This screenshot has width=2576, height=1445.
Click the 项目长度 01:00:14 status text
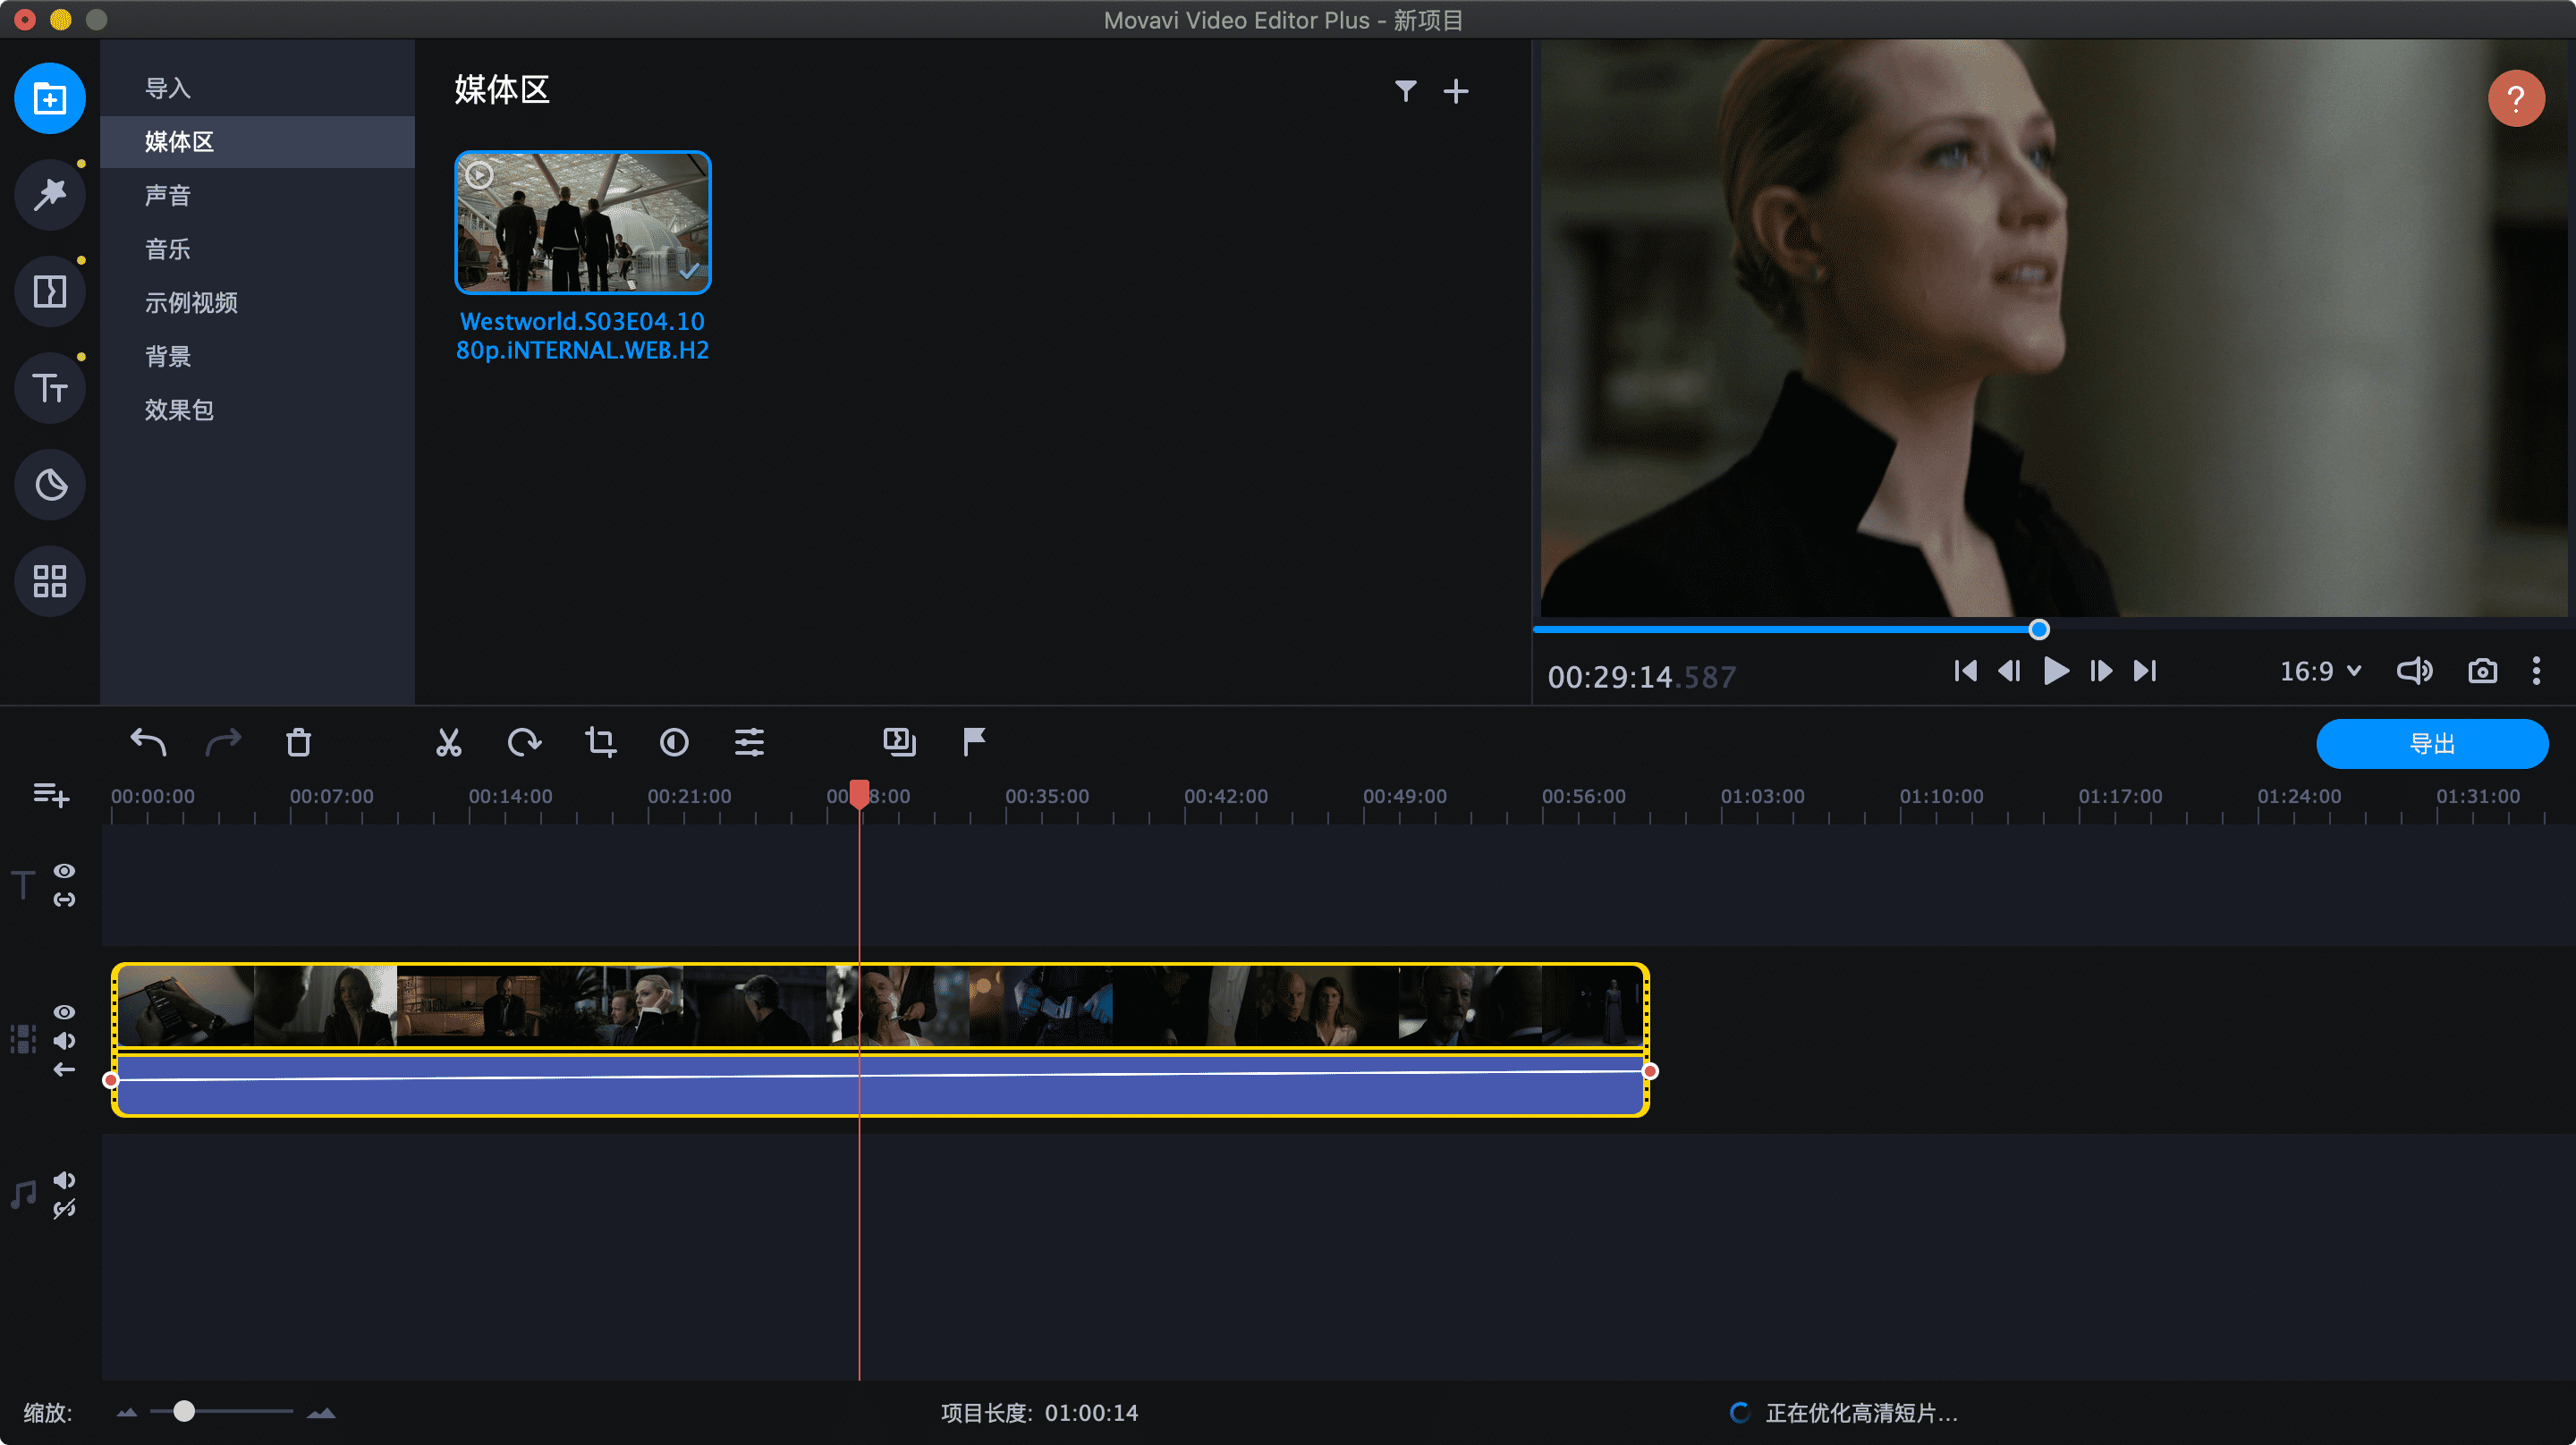pos(1039,1412)
